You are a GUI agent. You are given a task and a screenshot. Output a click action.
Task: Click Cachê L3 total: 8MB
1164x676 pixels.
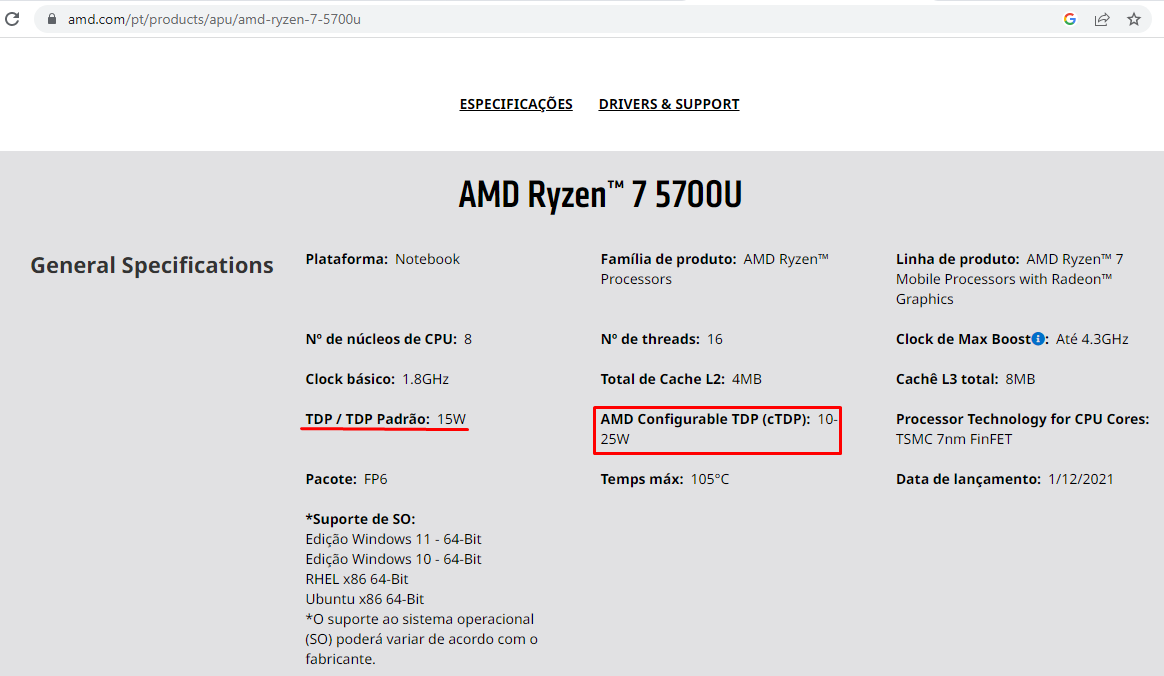coord(965,379)
